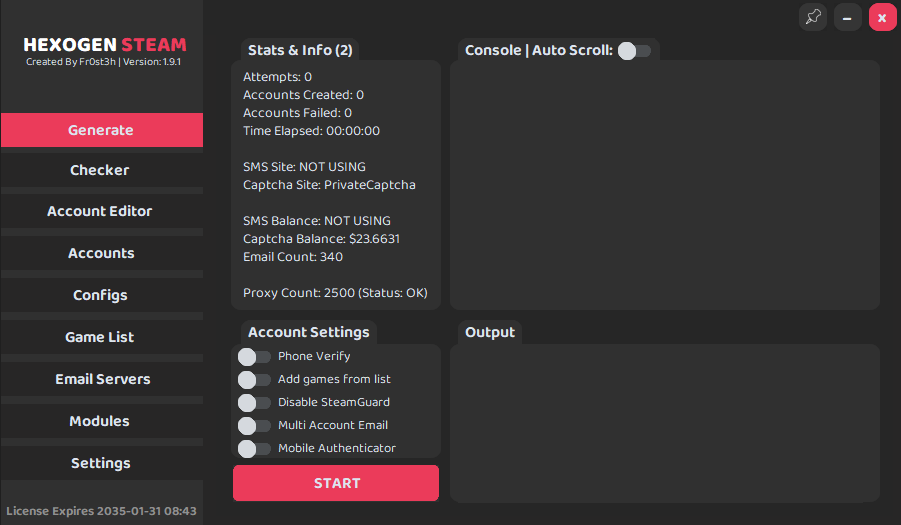This screenshot has width=901, height=525.
Task: Go to Account Editor page
Action: tap(101, 212)
